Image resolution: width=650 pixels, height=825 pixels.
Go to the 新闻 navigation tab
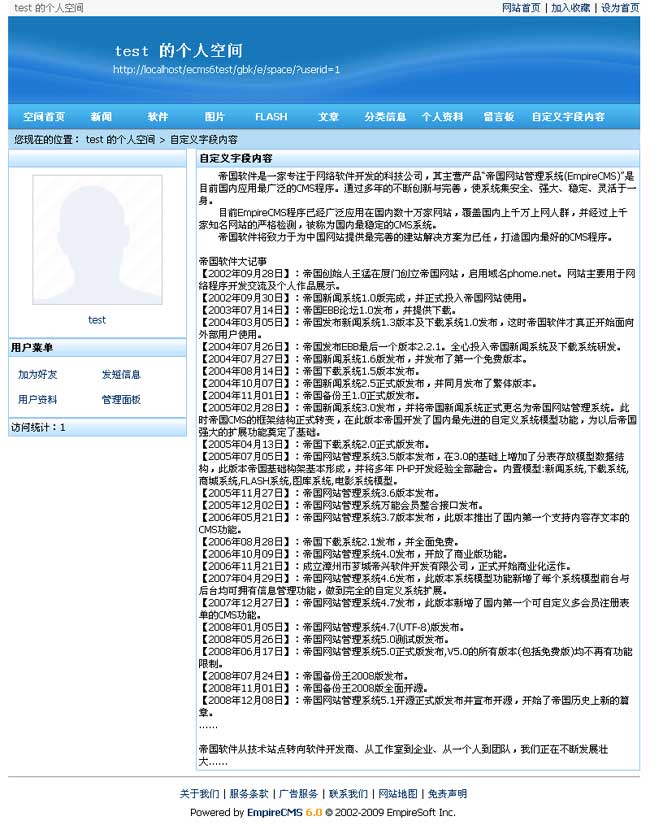[x=101, y=117]
